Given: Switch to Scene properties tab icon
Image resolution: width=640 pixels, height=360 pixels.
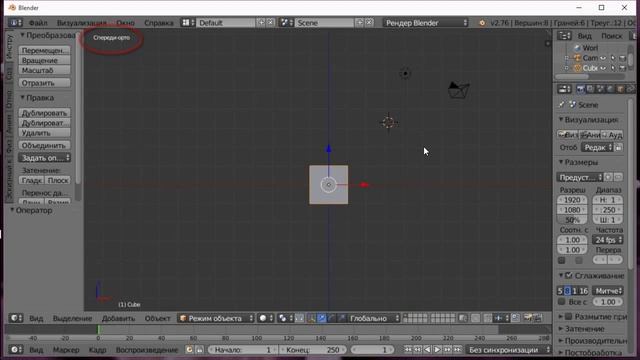Looking at the screenshot, I should (600, 89).
